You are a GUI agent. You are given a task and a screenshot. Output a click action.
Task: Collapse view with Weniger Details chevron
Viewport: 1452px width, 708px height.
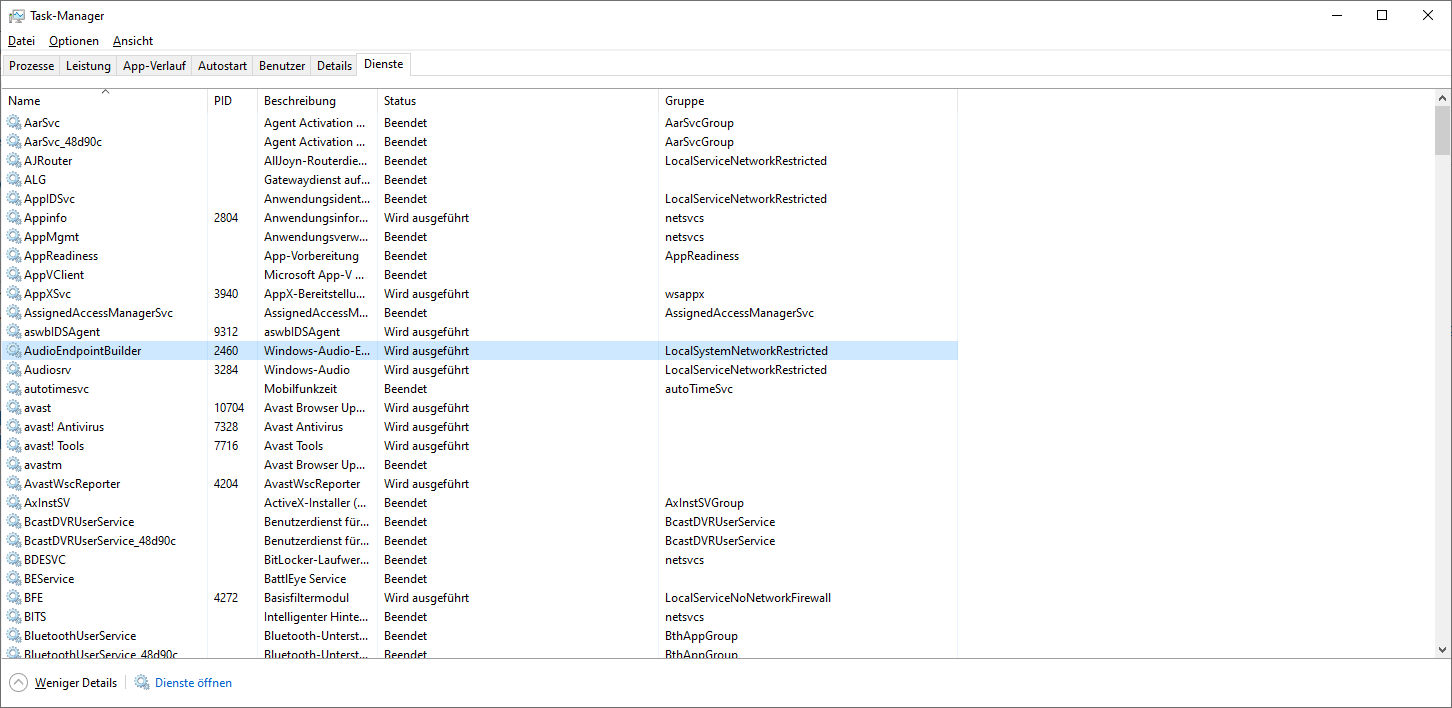pyautogui.click(x=19, y=683)
